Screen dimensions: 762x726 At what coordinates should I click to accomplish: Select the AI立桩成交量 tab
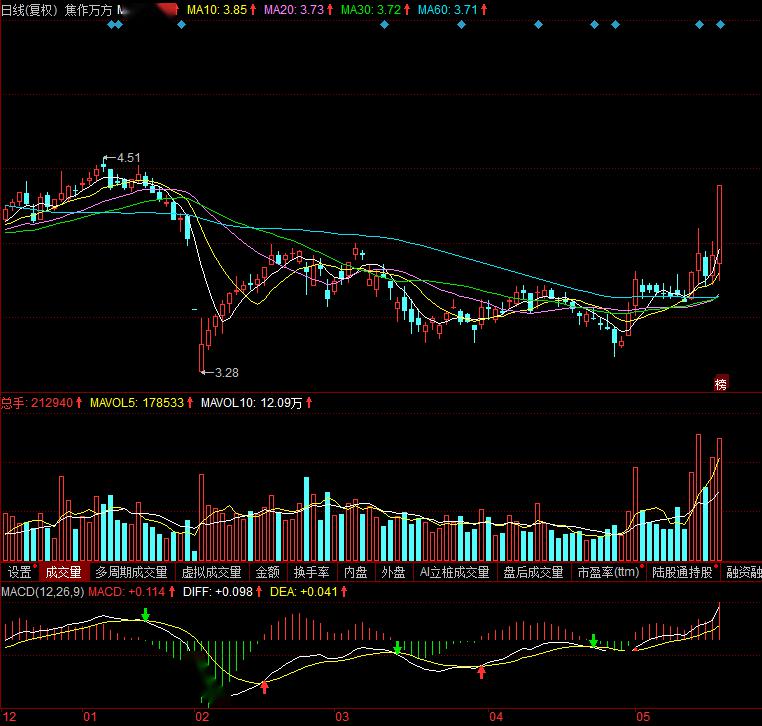click(x=454, y=573)
